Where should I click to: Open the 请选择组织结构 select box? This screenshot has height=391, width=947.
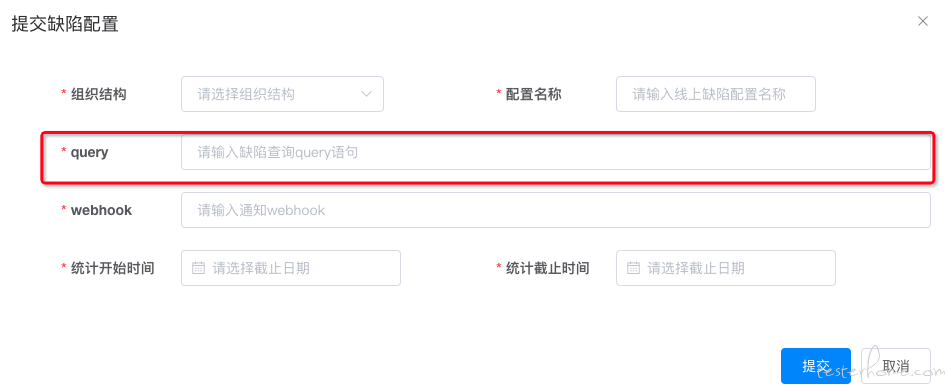point(282,94)
